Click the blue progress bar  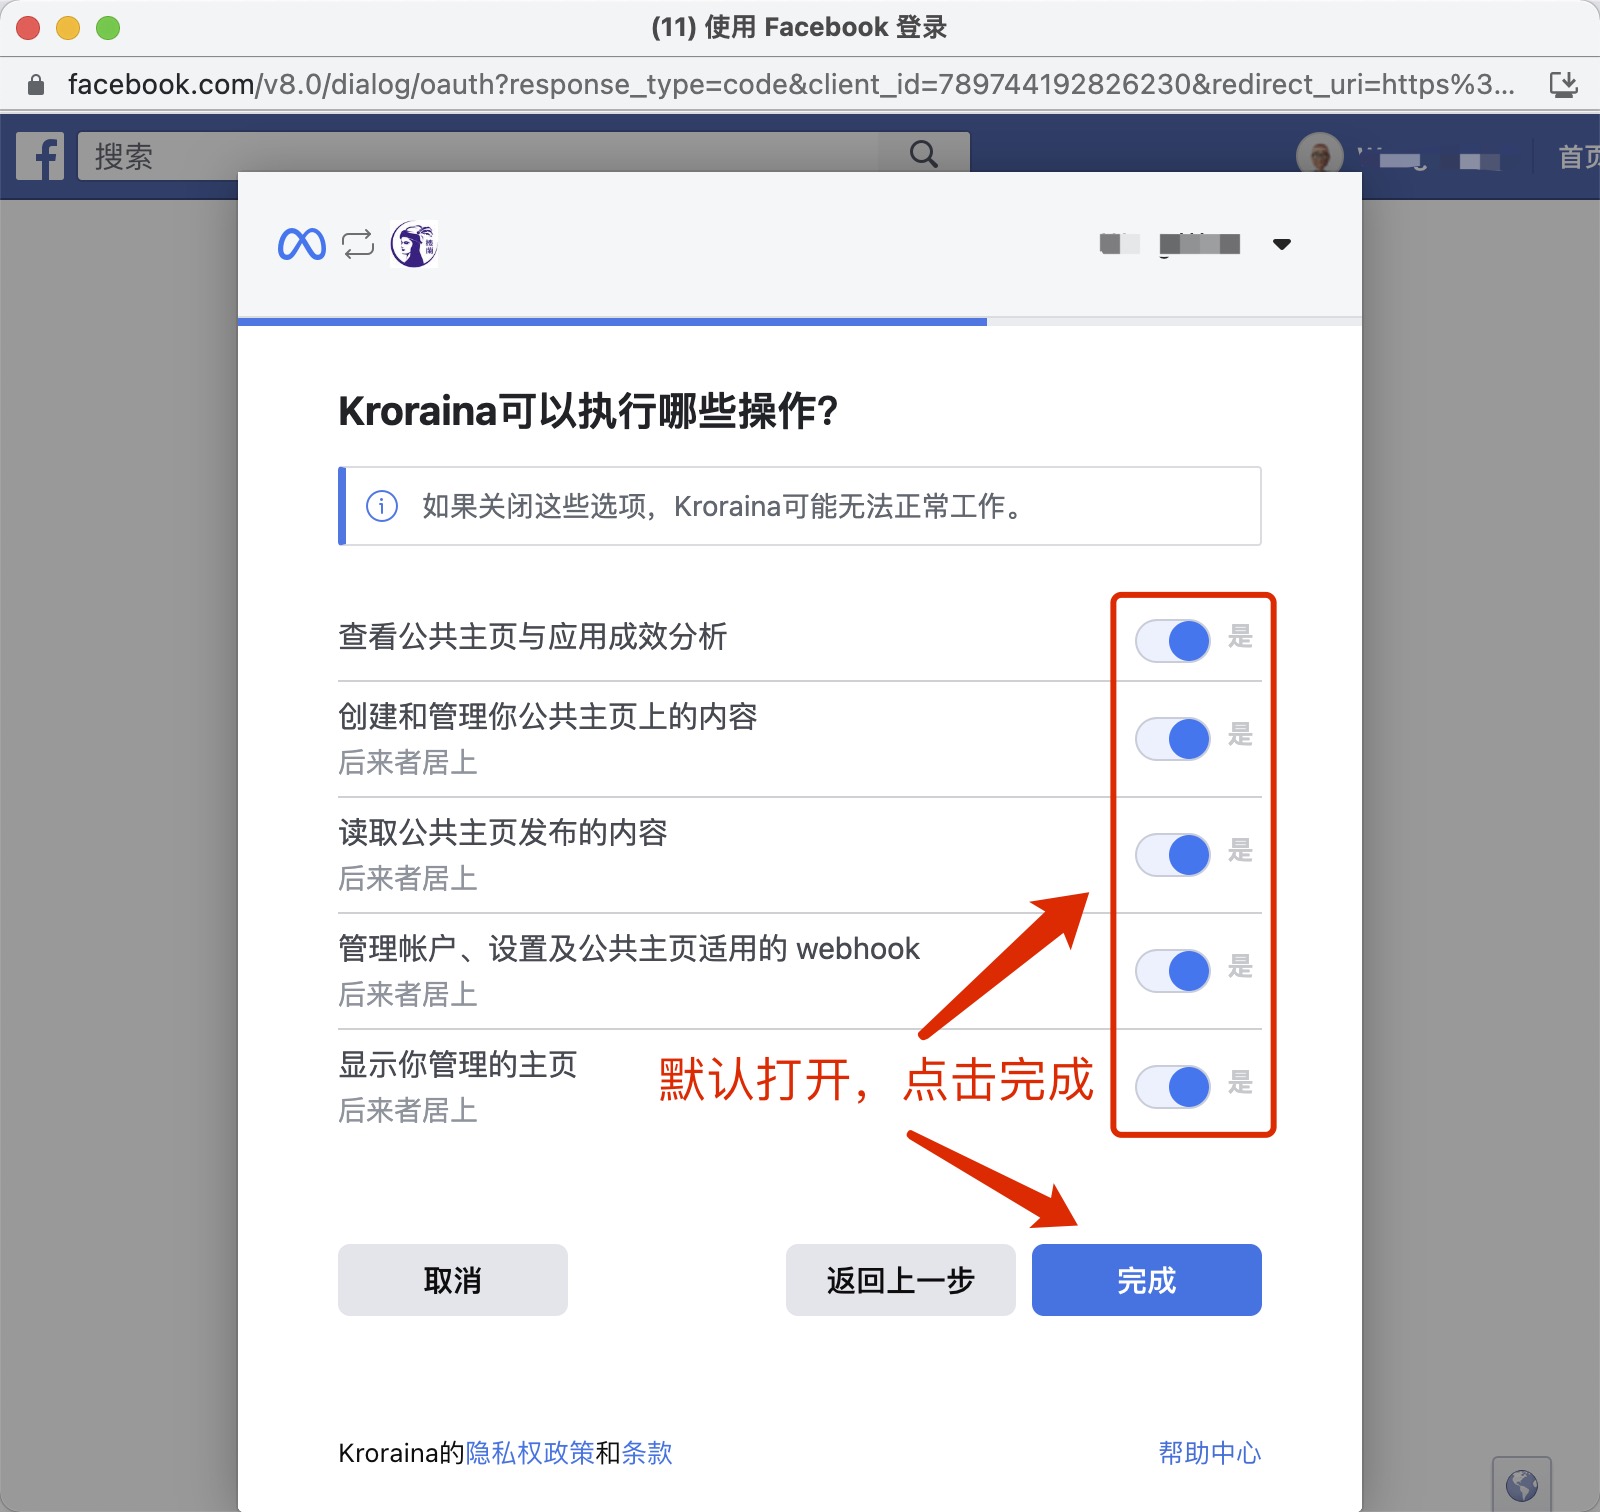[612, 321]
